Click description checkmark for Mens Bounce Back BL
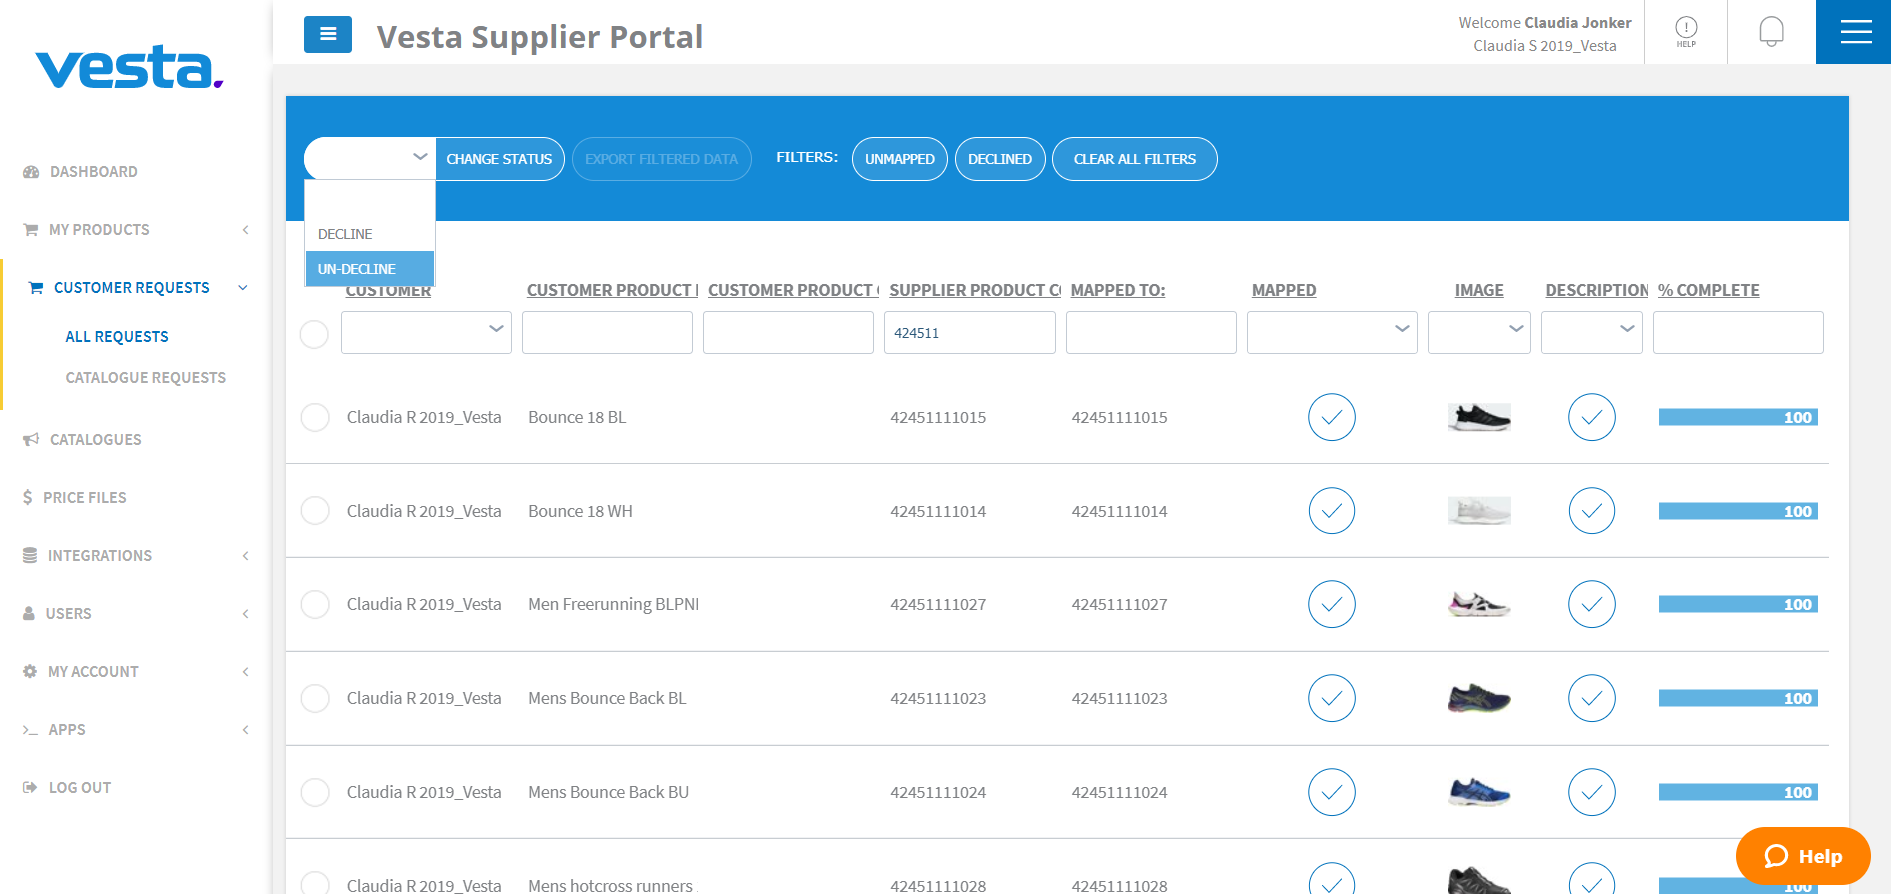The image size is (1891, 894). (x=1592, y=698)
